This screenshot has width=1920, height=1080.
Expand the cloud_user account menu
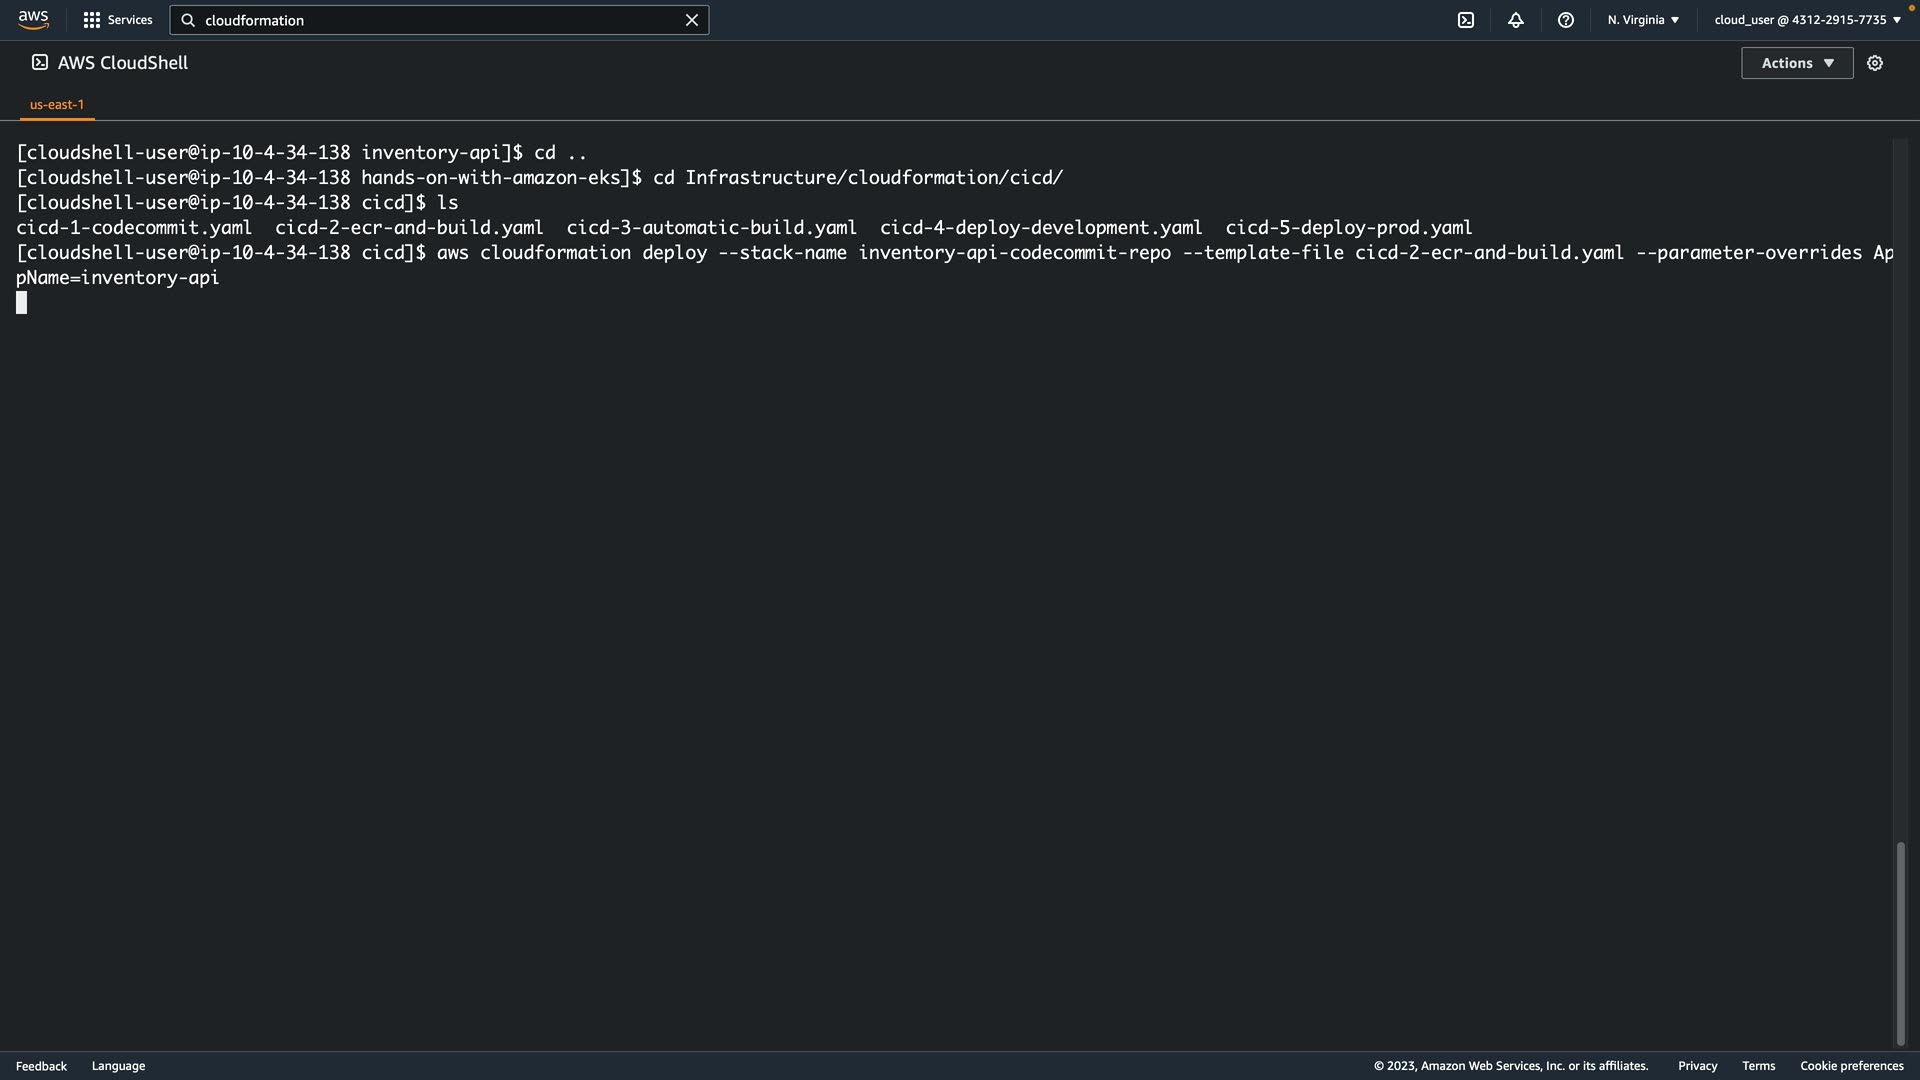coord(1807,20)
